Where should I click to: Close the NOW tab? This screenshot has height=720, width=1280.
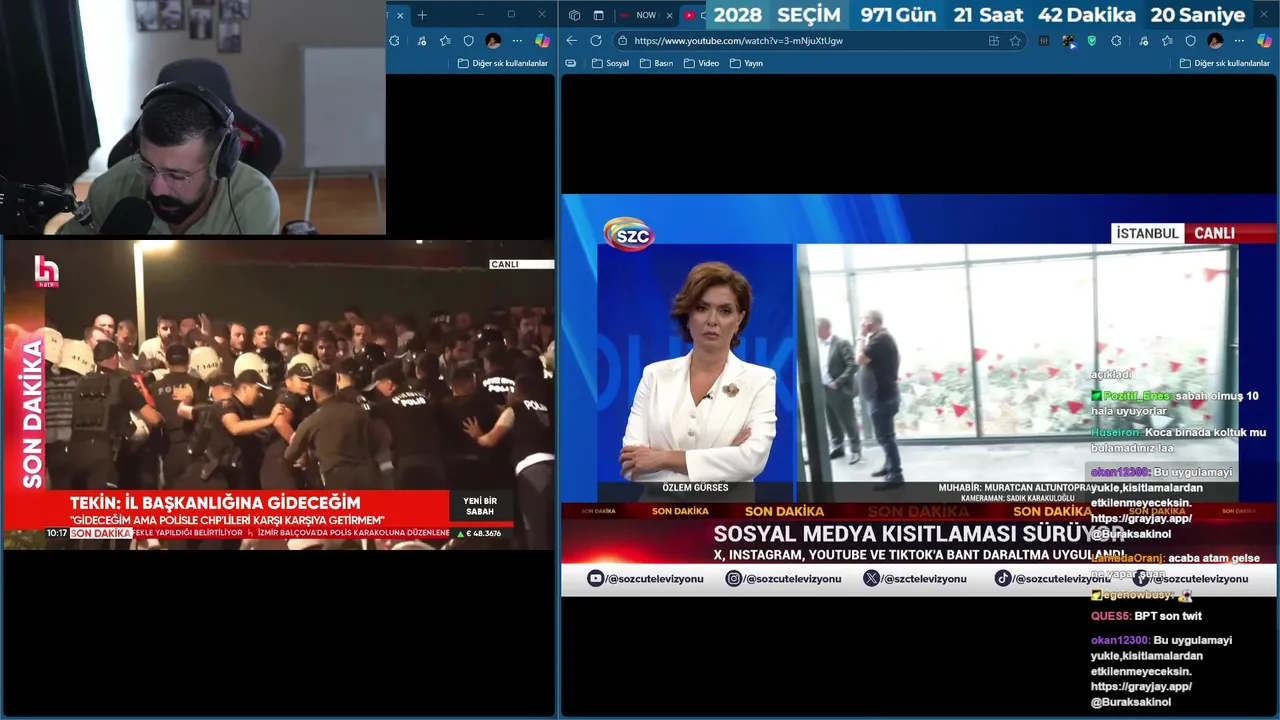[x=669, y=15]
